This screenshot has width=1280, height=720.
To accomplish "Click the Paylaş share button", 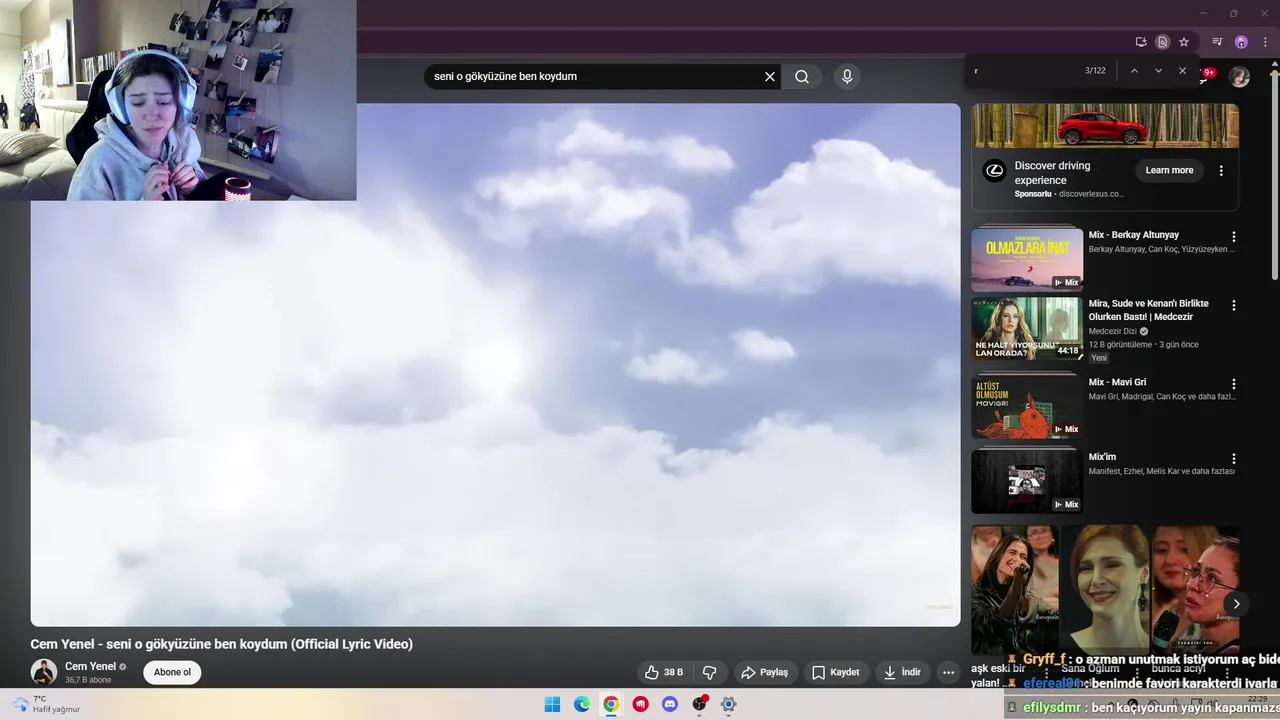I will click(x=765, y=672).
